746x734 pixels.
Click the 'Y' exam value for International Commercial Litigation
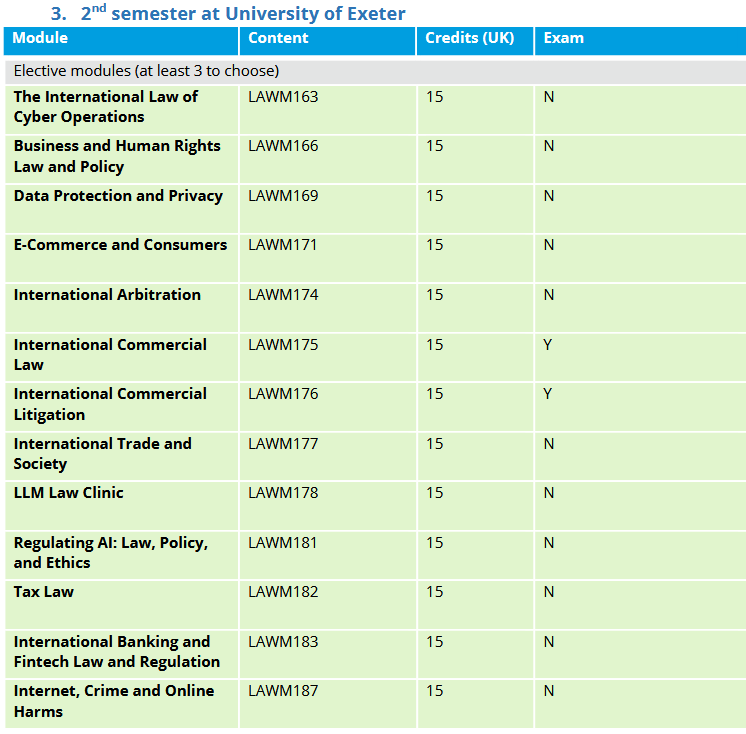(548, 394)
